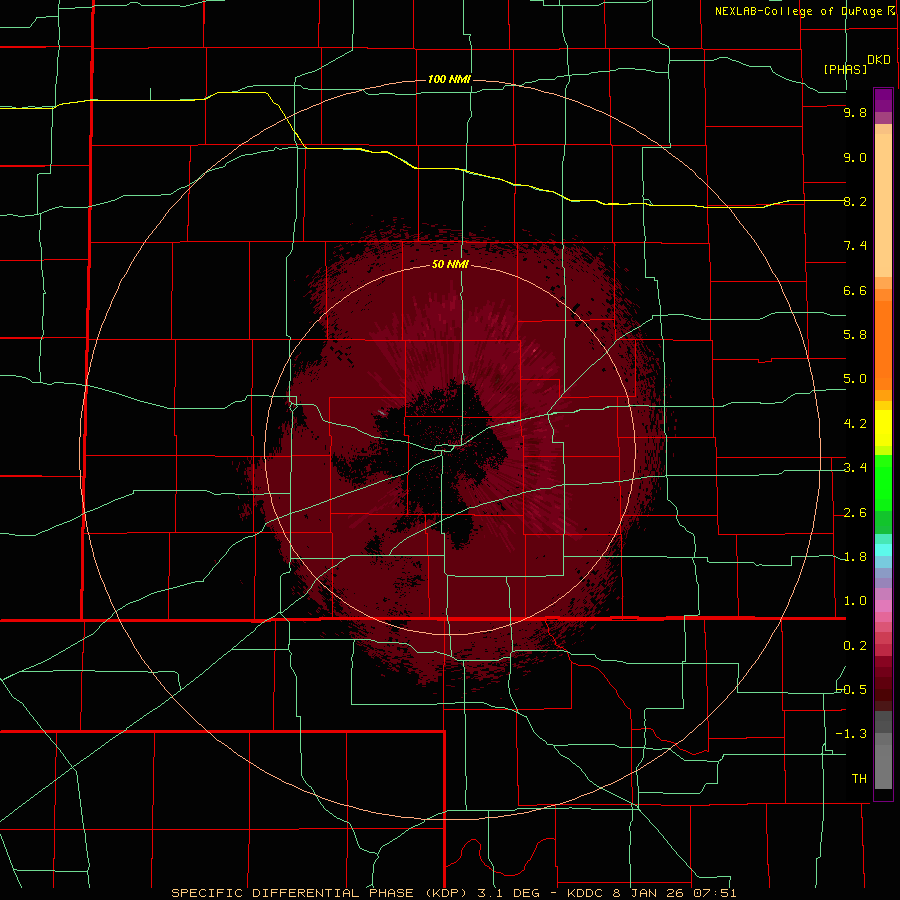Viewport: 900px width, 900px height.
Task: Pick the cyan band of the color bar
Action: tap(883, 550)
